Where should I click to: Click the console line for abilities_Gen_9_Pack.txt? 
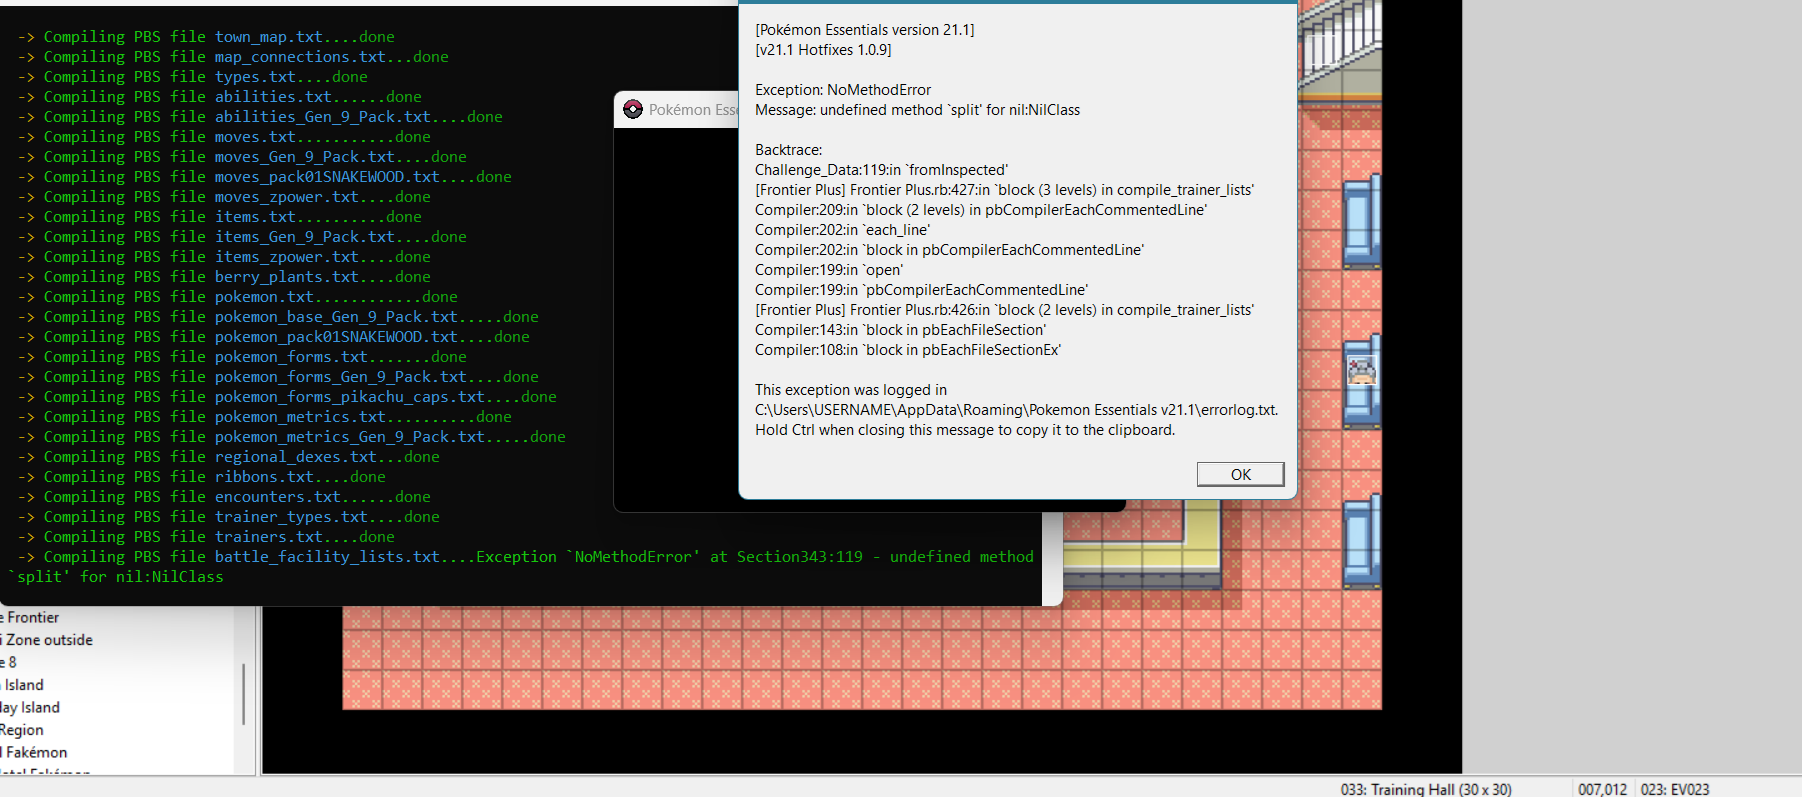coord(260,117)
